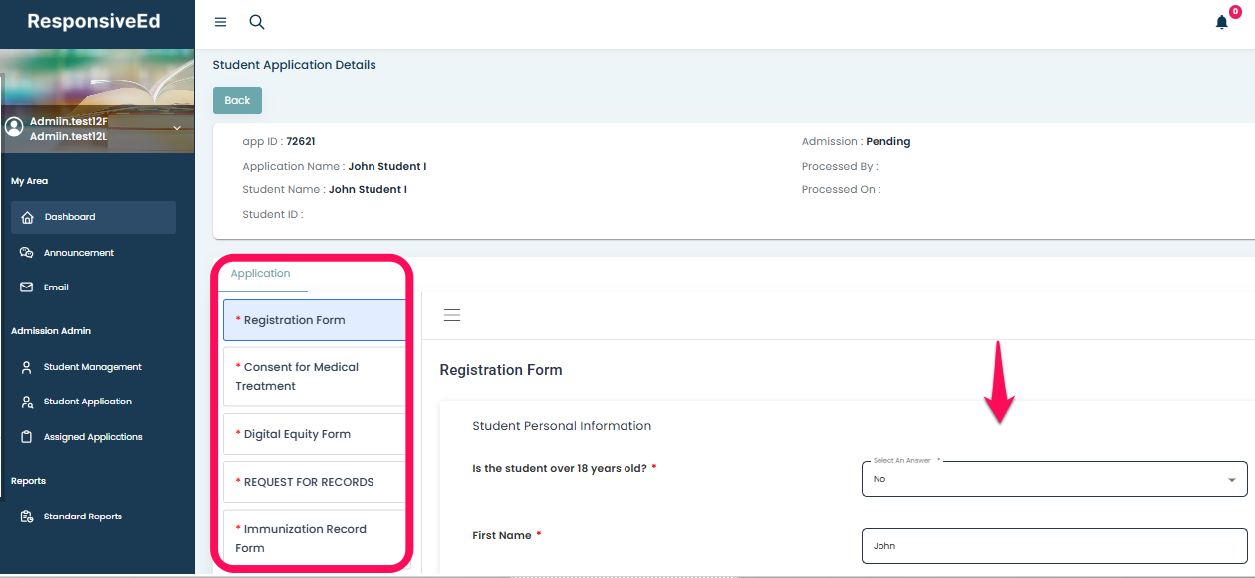Select the REQUEST FOR RECORDS form

click(x=313, y=482)
